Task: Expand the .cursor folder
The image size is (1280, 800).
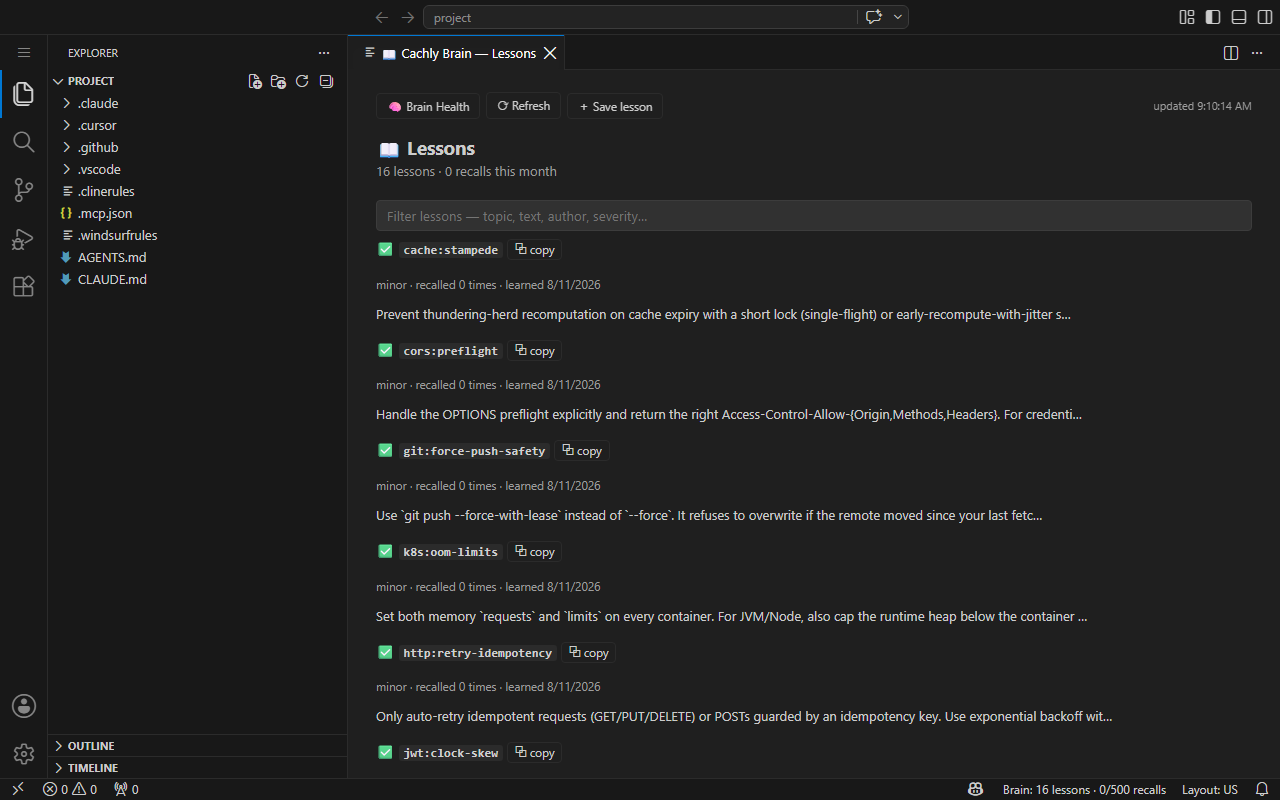Action: tap(197, 125)
